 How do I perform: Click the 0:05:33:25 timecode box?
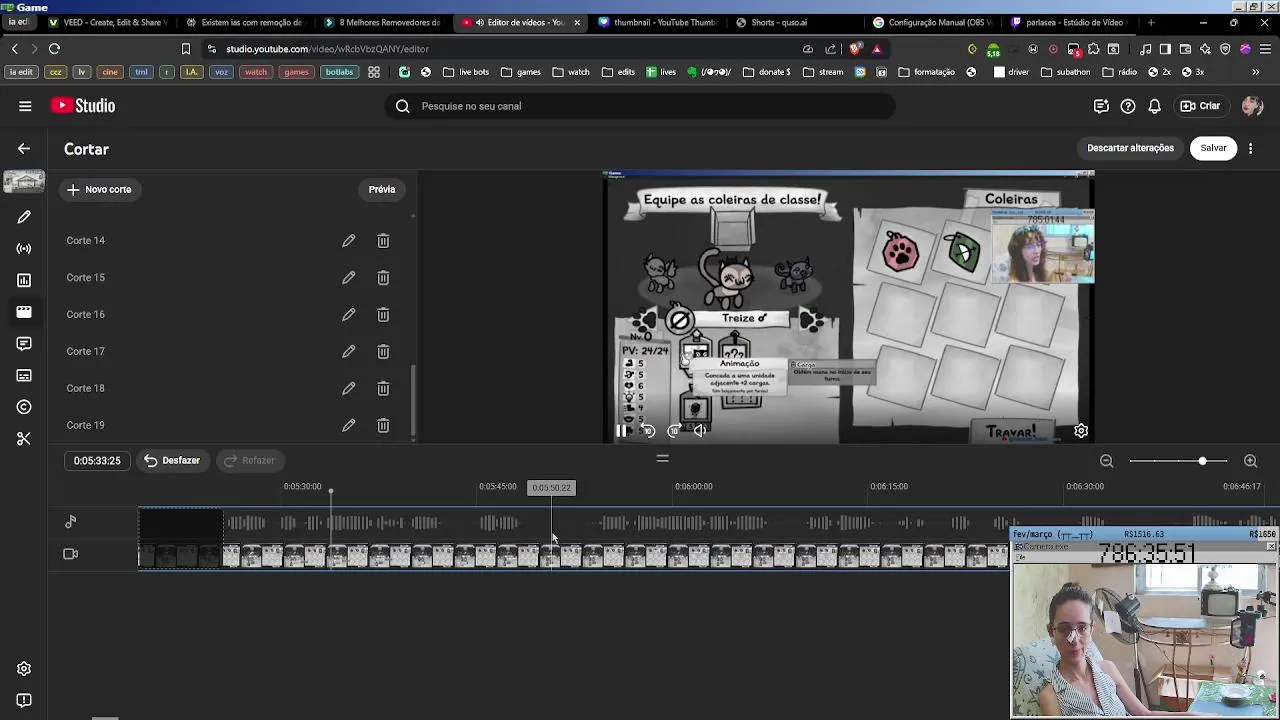[x=97, y=461]
